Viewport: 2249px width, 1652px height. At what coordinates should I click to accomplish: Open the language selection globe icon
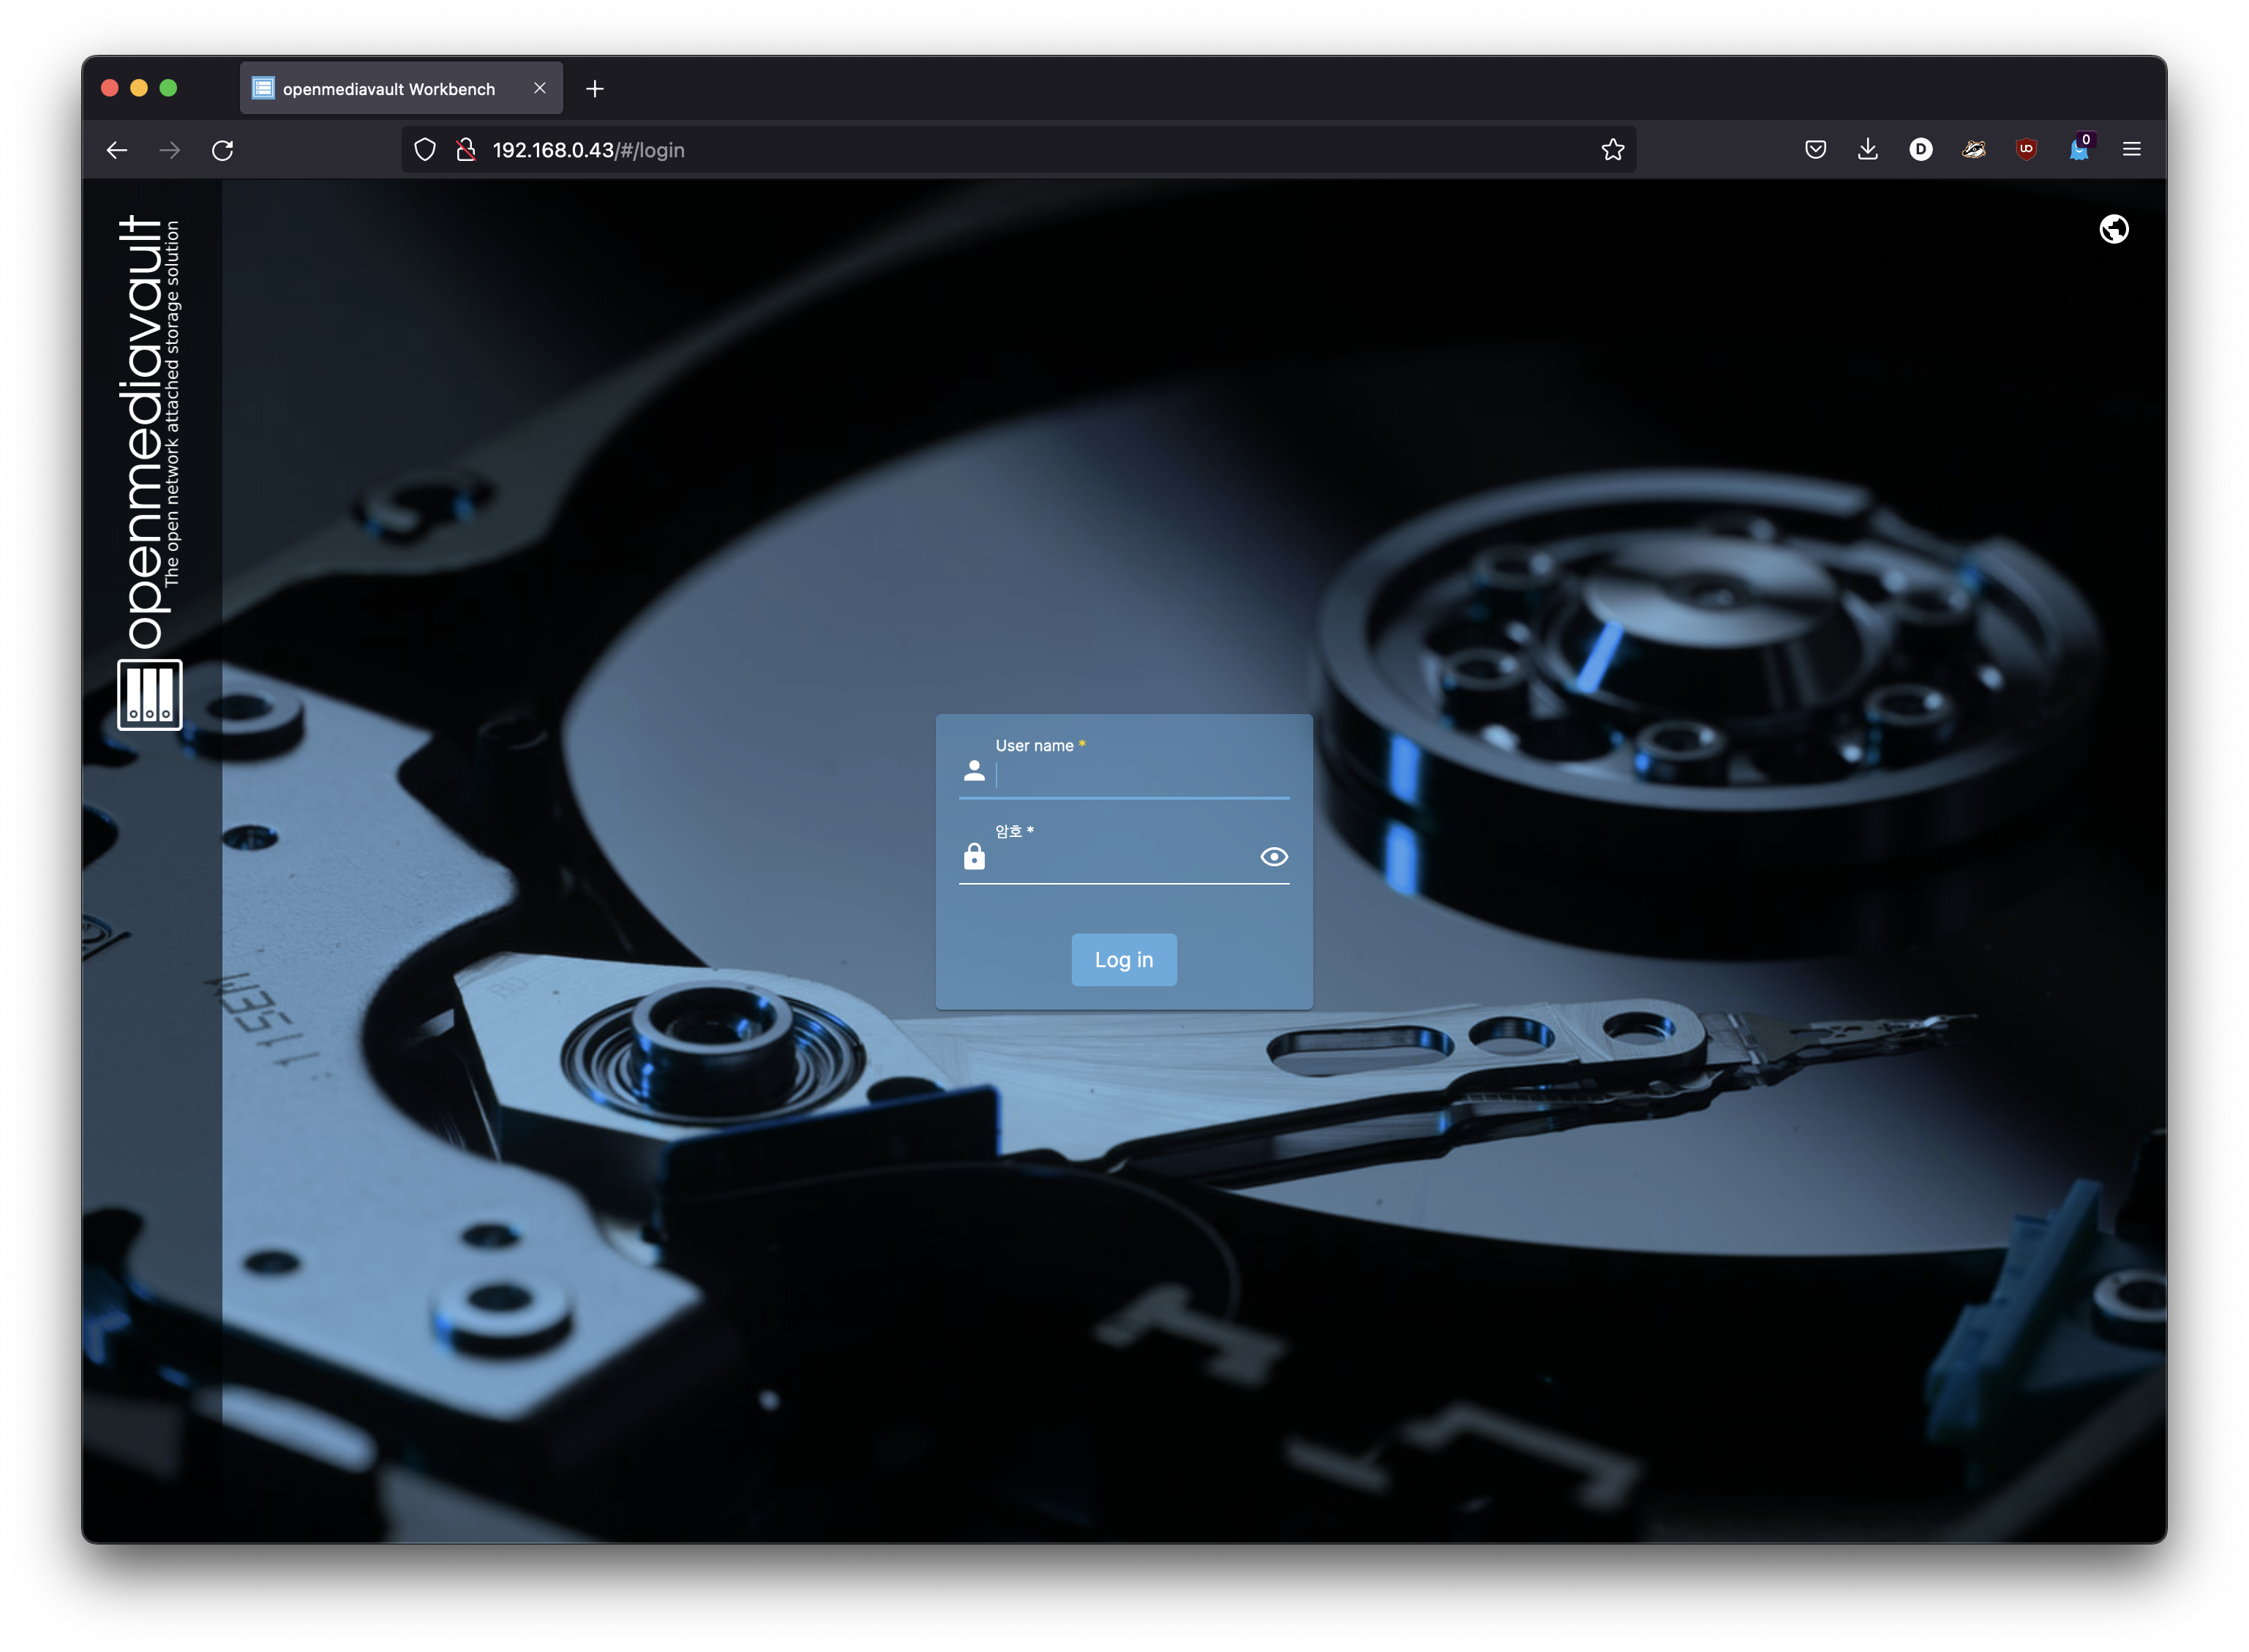pos(2113,230)
